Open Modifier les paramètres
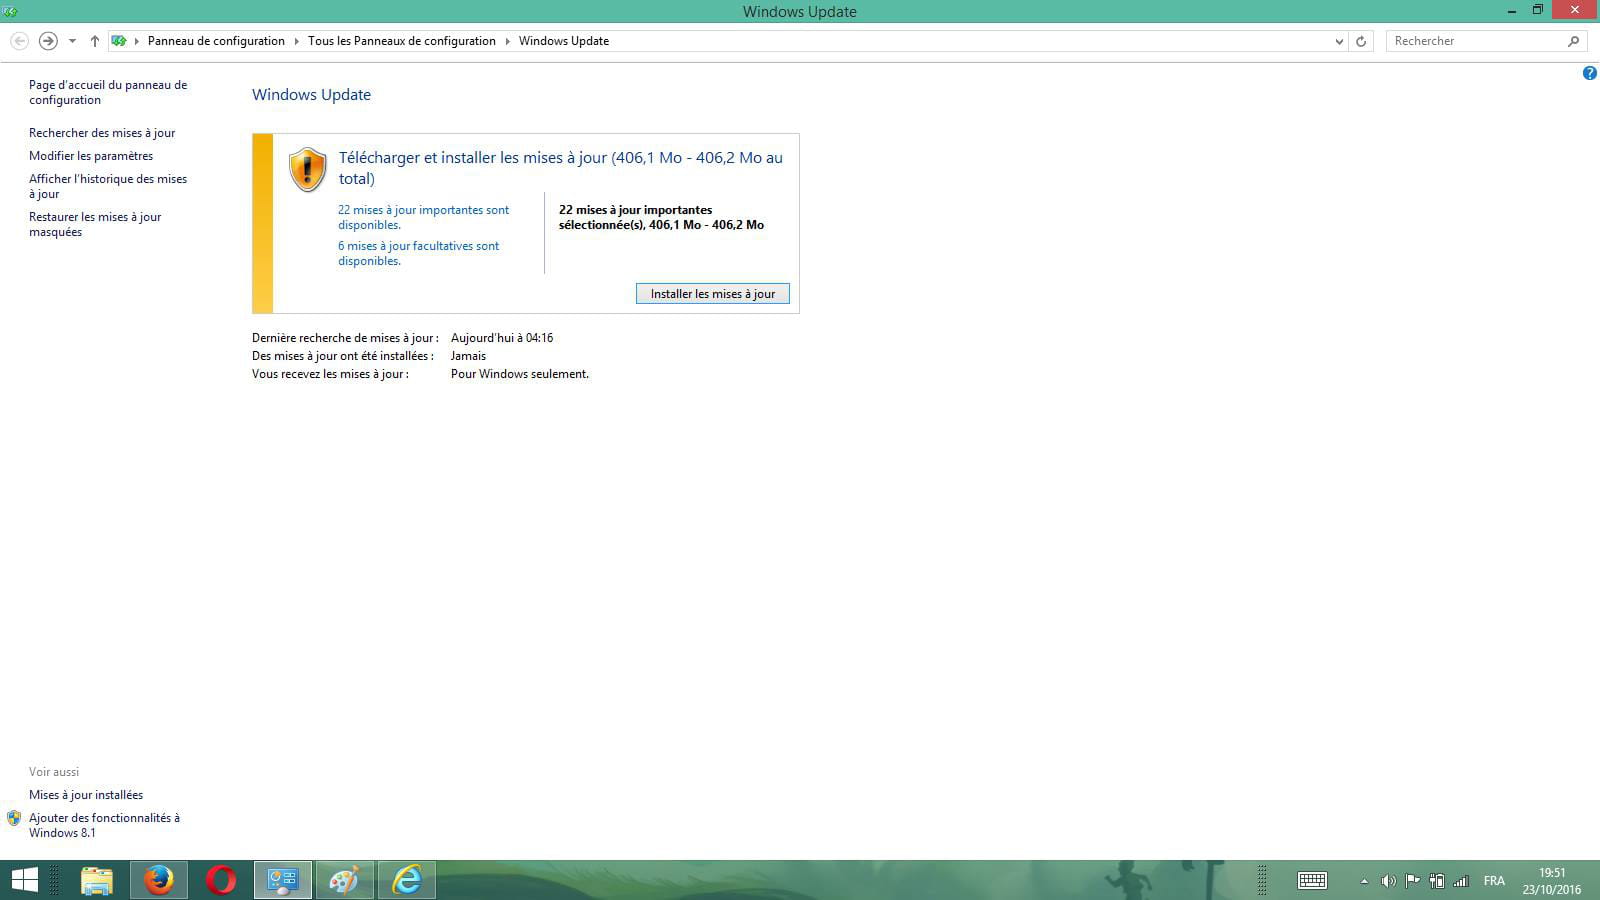 91,156
